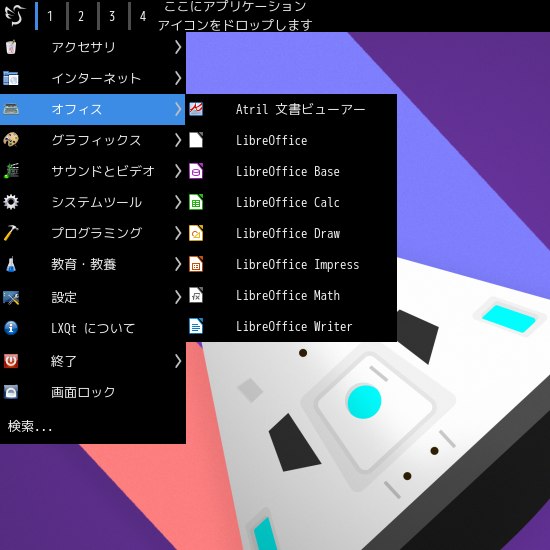Viewport: 550px width, 550px height.
Task: Click the LibreOffice Draw icon
Action: click(196, 233)
